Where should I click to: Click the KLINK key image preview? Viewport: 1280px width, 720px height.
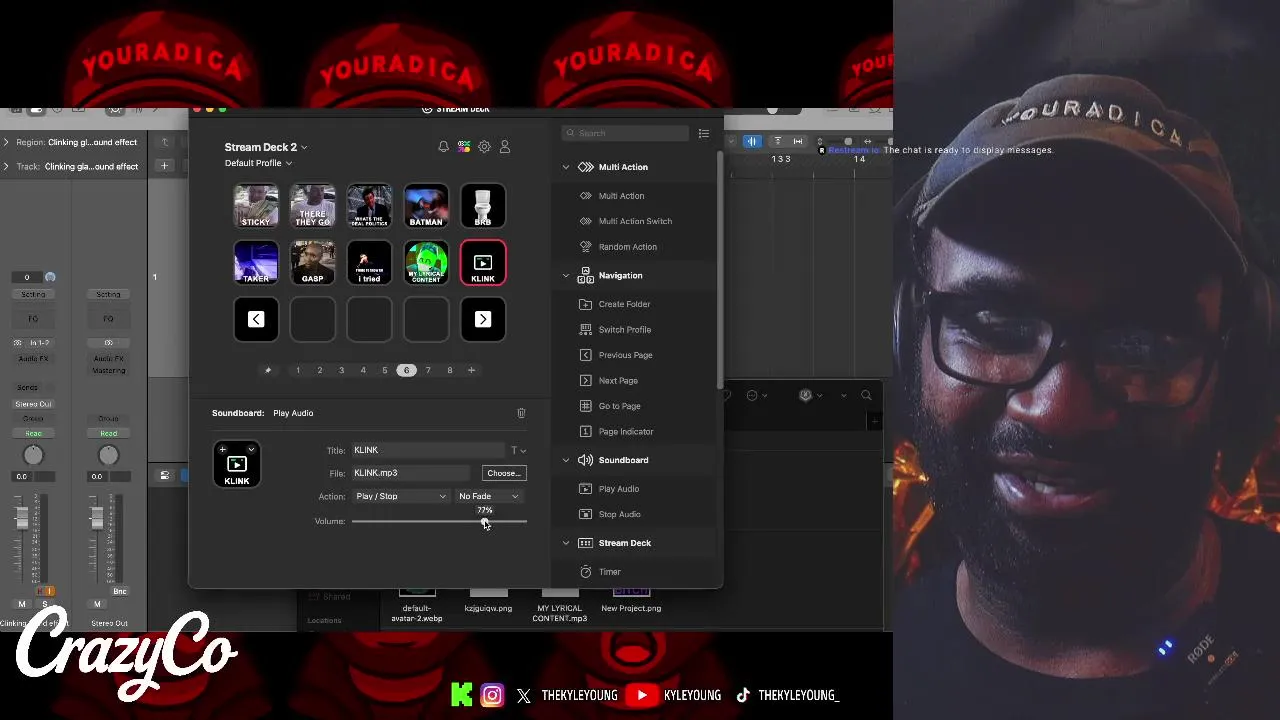[237, 464]
